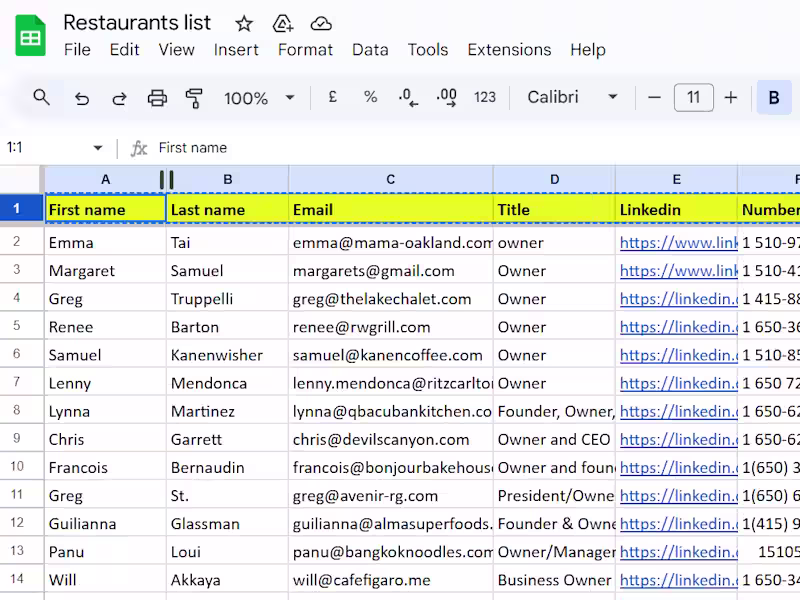Image resolution: width=800 pixels, height=600 pixels.
Task: Click the Redo arrow icon
Action: (119, 97)
